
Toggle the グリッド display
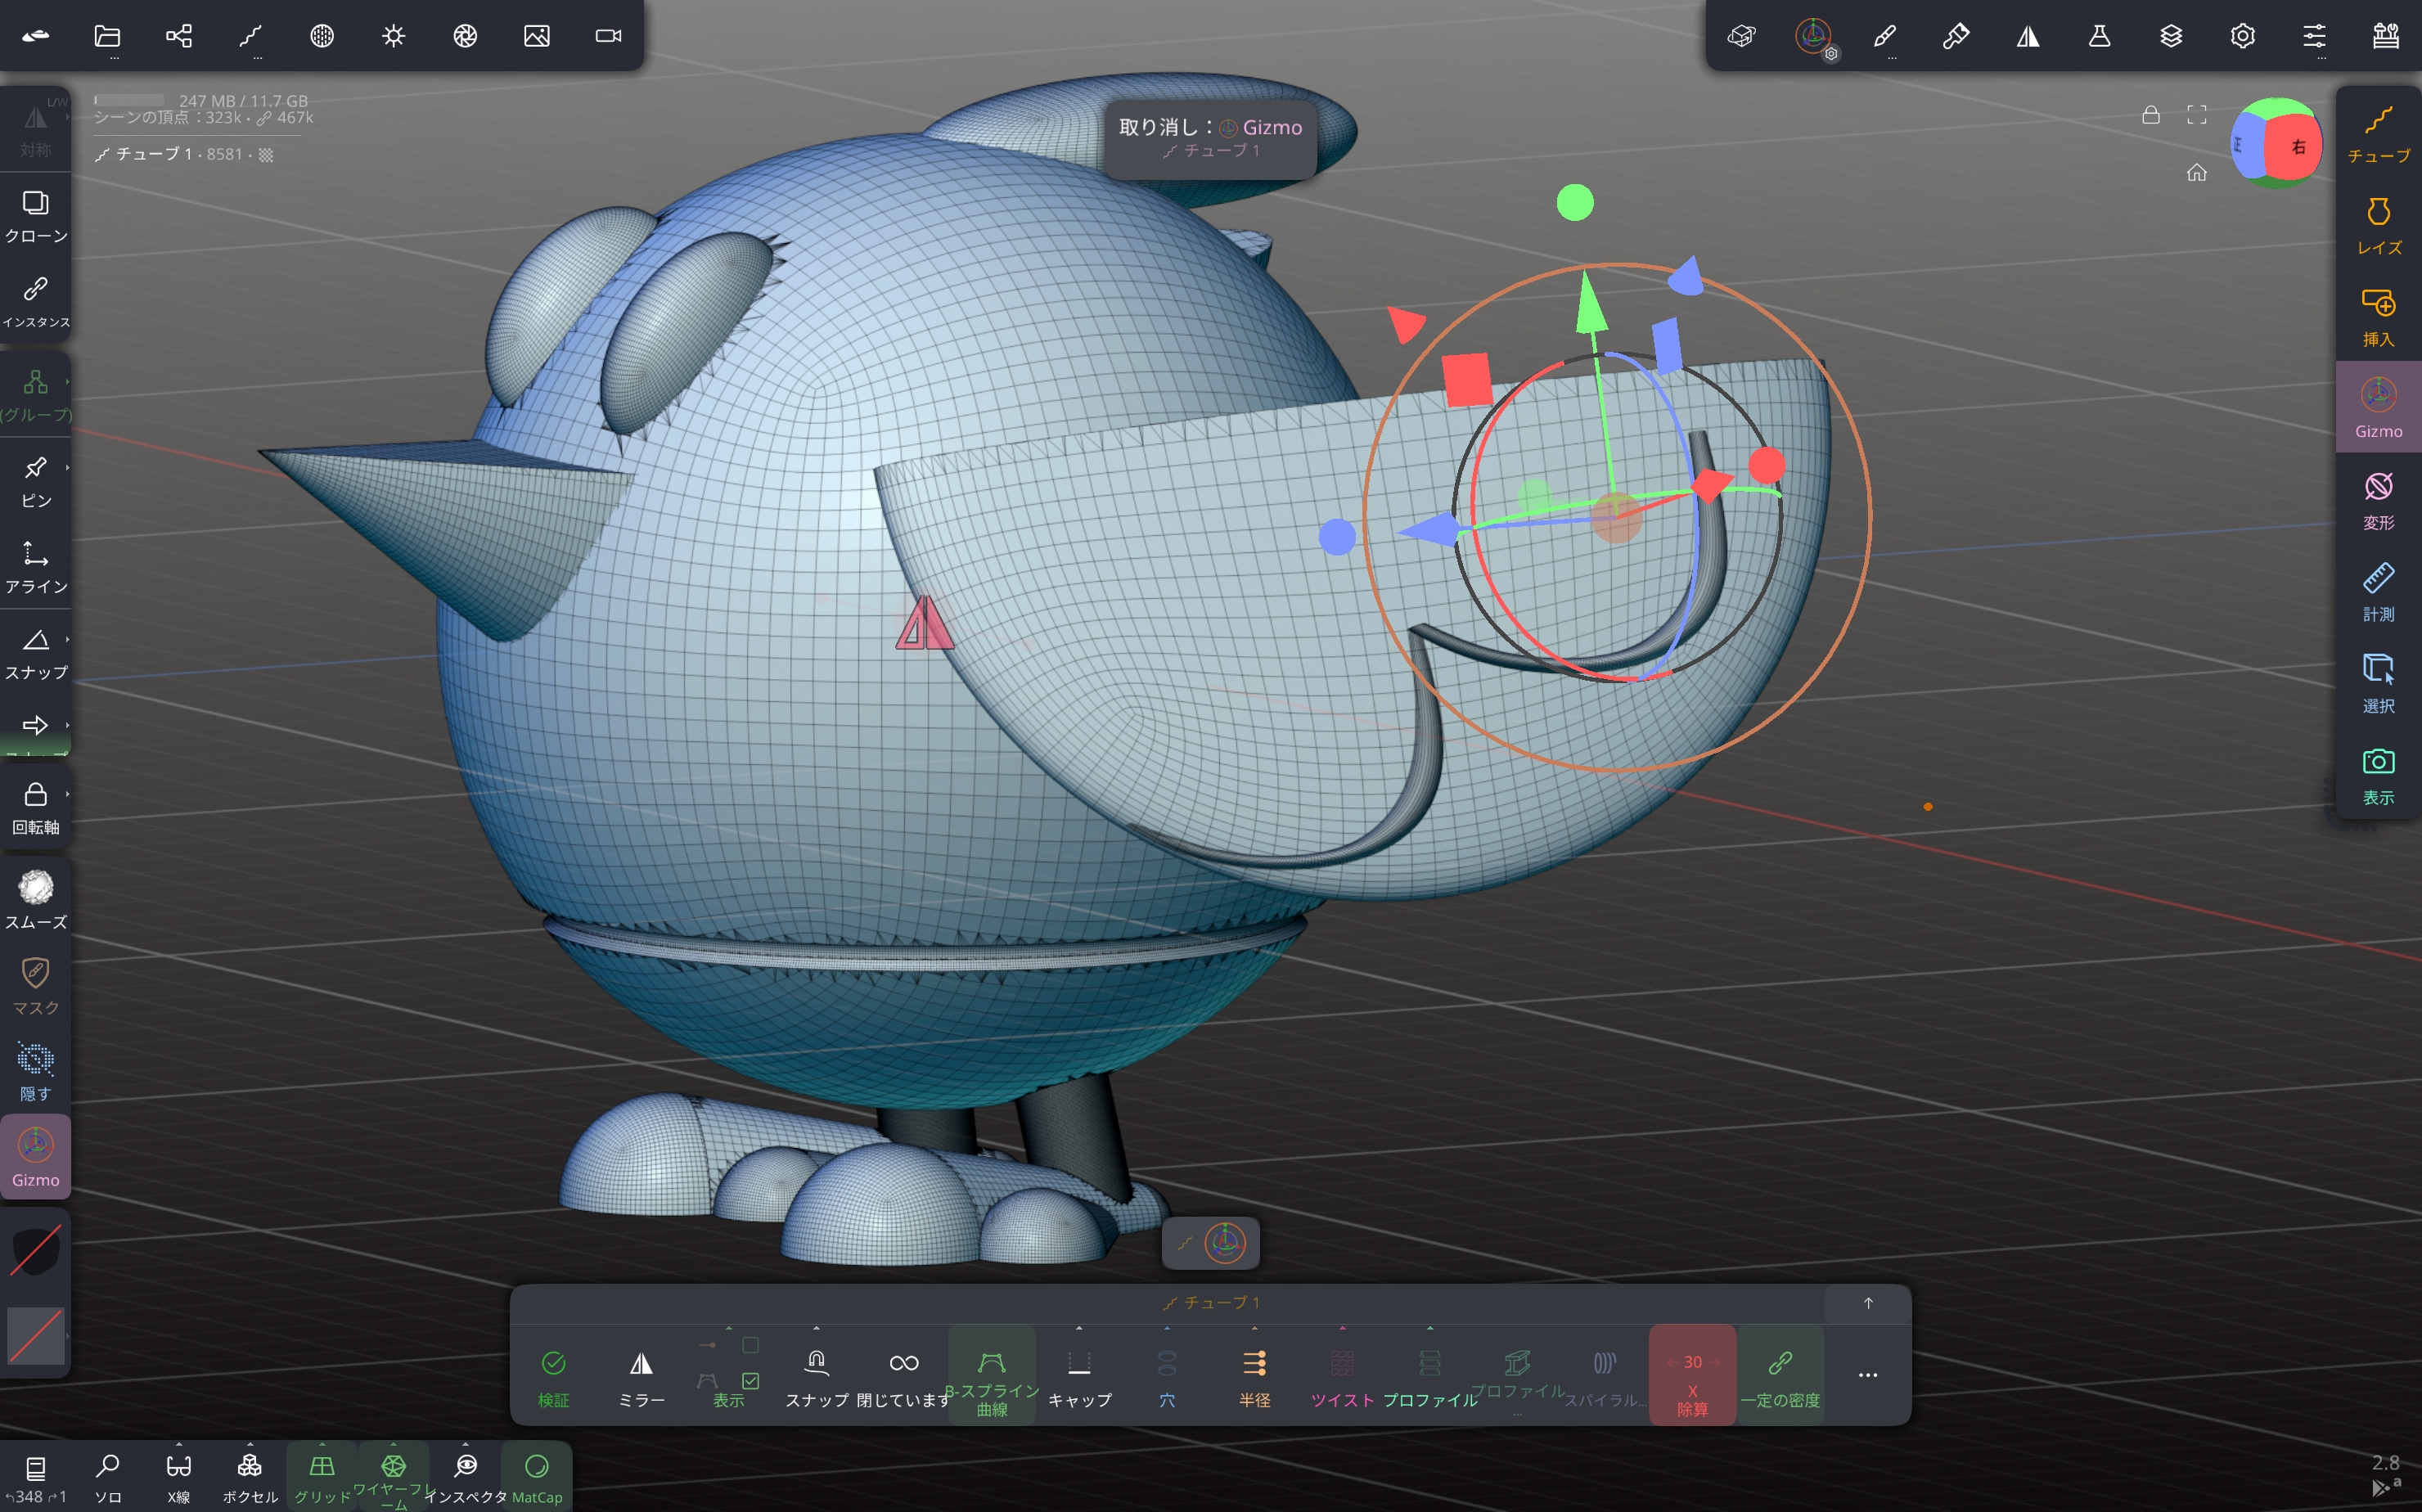click(x=322, y=1476)
